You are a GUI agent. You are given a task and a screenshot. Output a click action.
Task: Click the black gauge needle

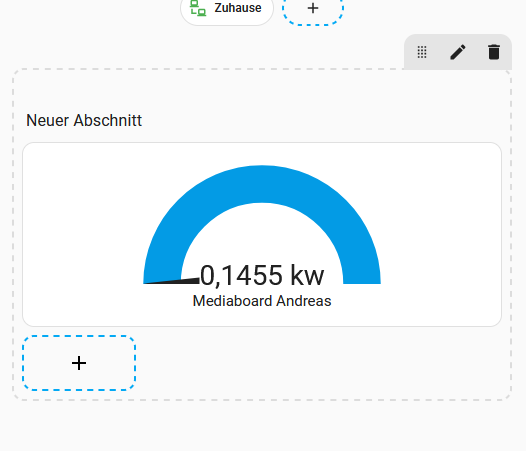coord(171,281)
